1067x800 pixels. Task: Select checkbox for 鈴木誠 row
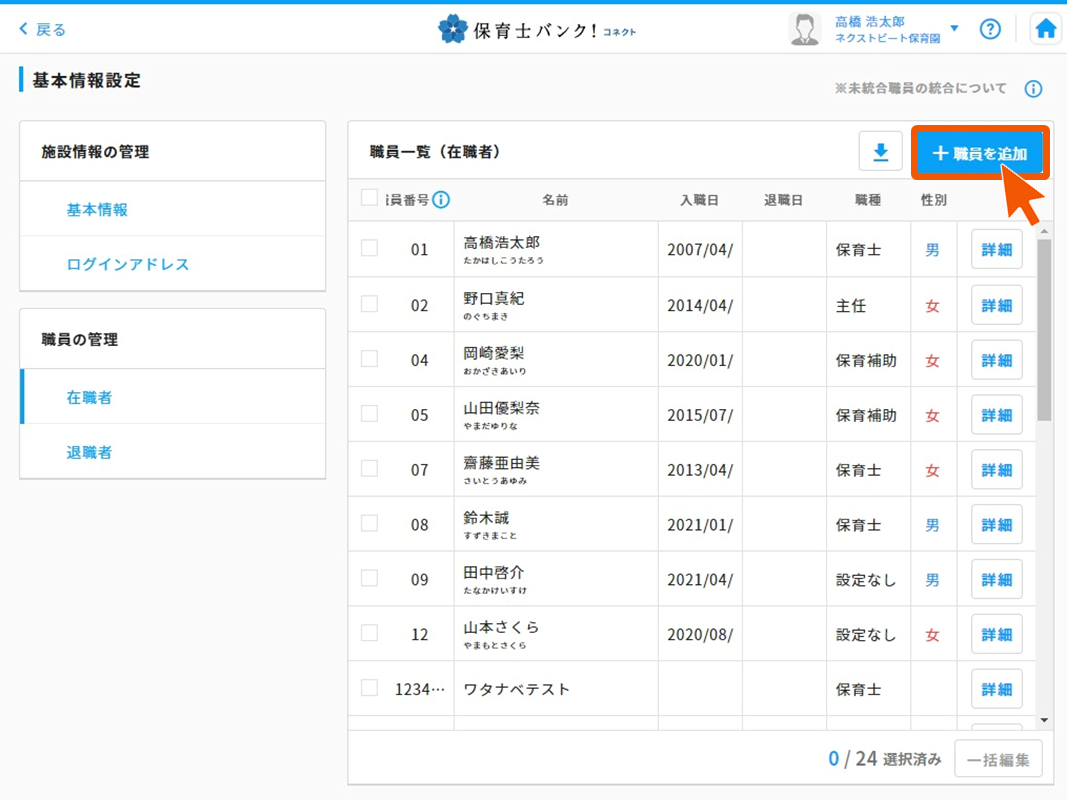(x=369, y=523)
